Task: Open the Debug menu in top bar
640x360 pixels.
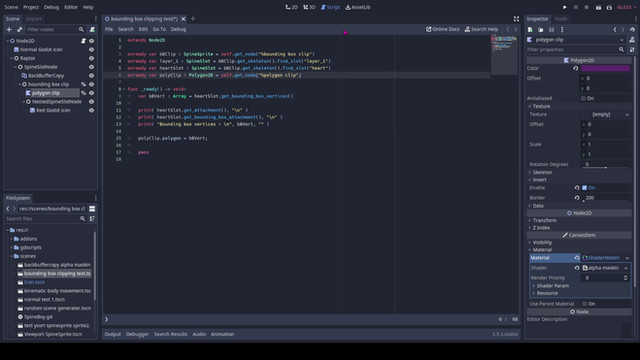Action: [51, 7]
